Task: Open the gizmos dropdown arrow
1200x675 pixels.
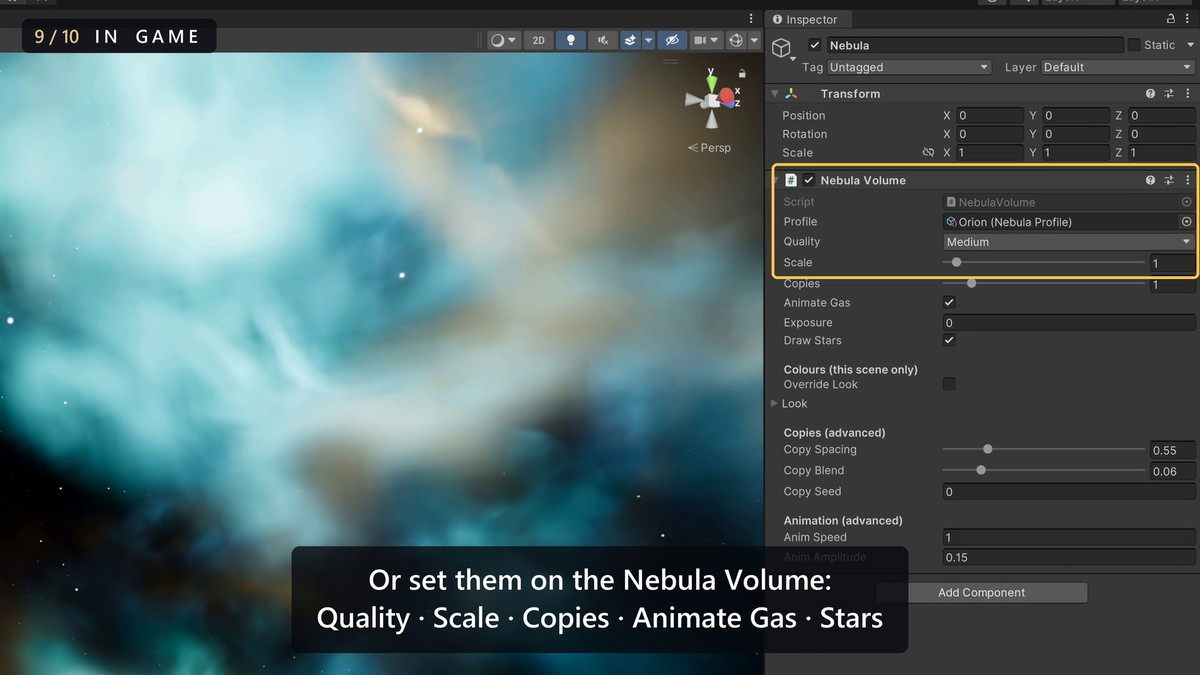Action: pyautogui.click(x=754, y=40)
